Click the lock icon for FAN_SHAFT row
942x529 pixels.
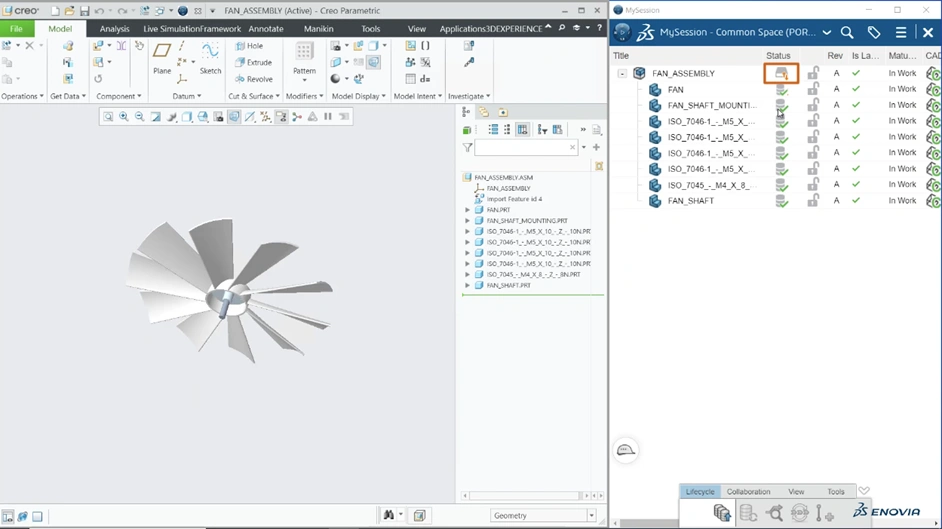[813, 201]
